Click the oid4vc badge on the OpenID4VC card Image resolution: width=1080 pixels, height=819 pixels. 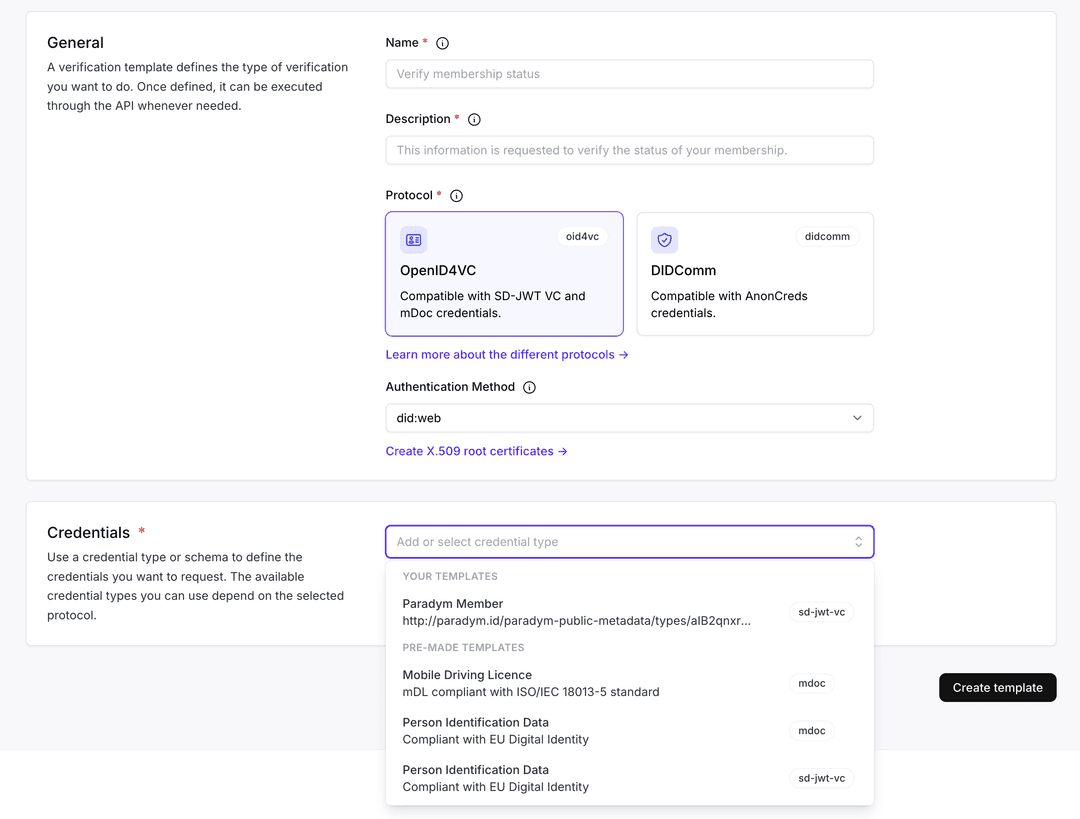point(582,236)
